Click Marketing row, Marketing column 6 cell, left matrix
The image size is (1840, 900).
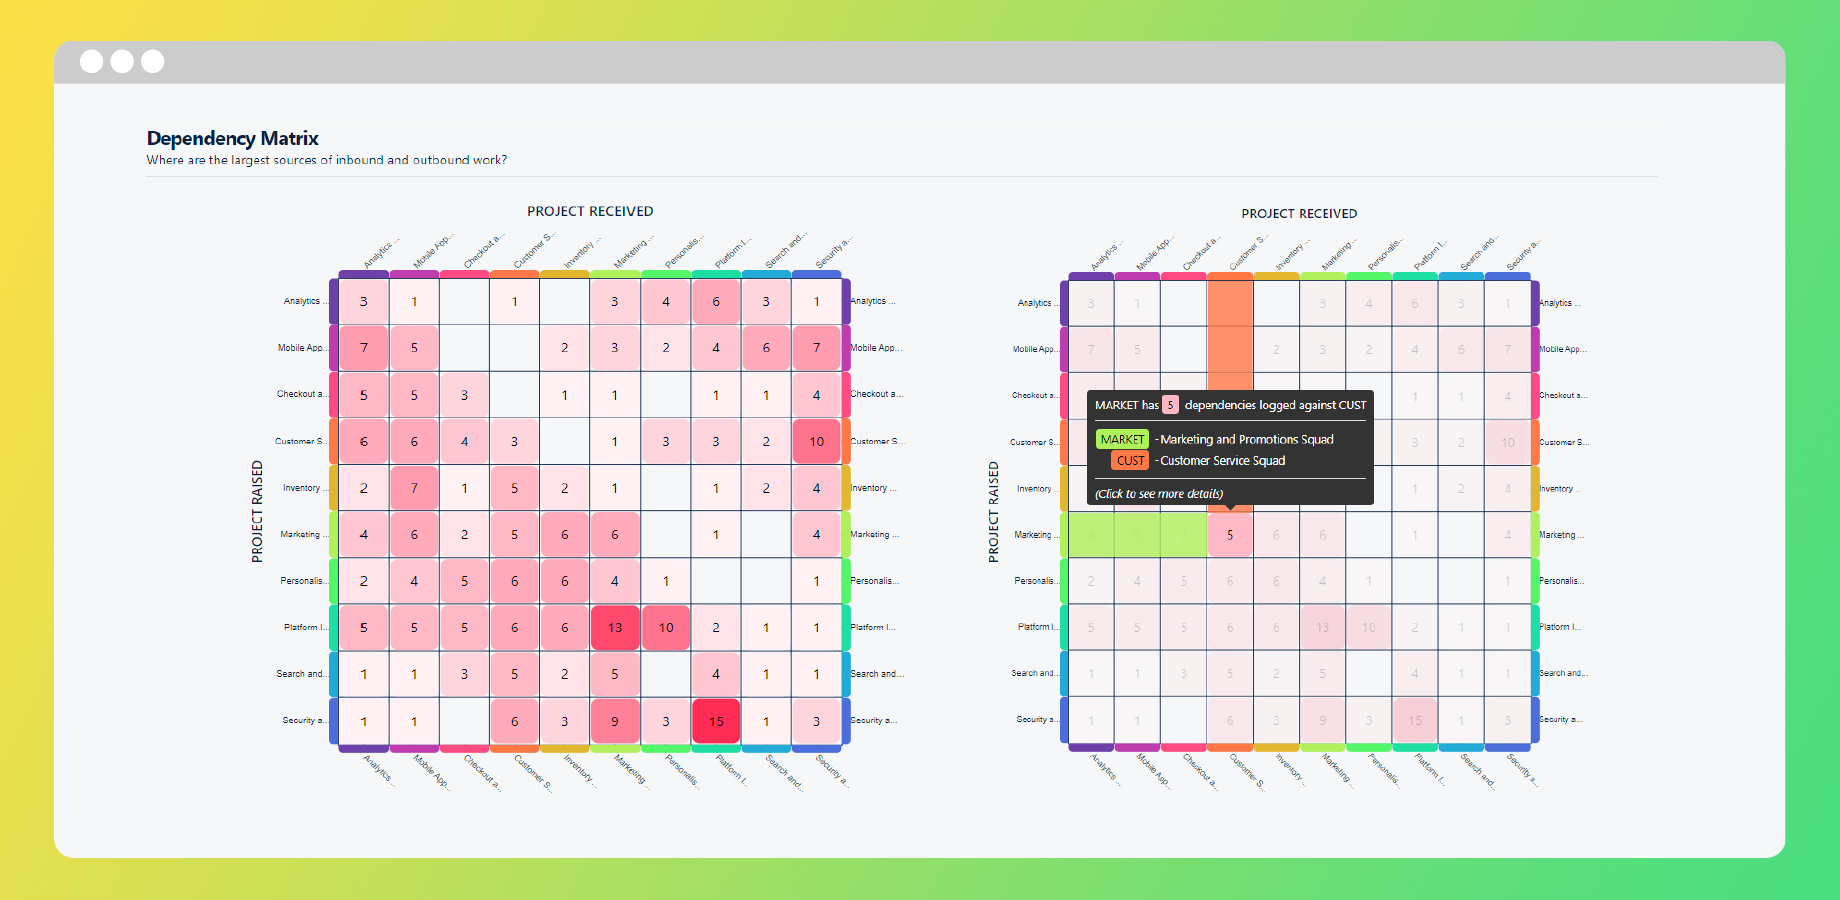coord(615,535)
